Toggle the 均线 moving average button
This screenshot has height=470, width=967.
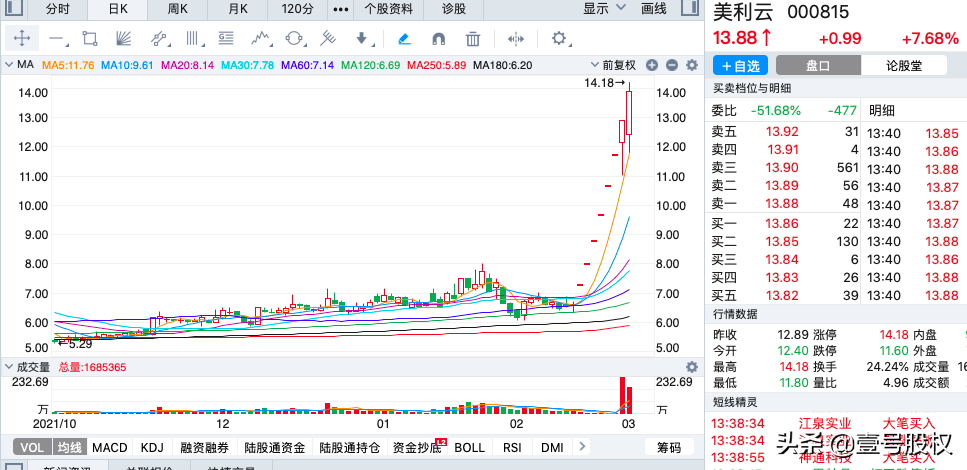coord(69,447)
